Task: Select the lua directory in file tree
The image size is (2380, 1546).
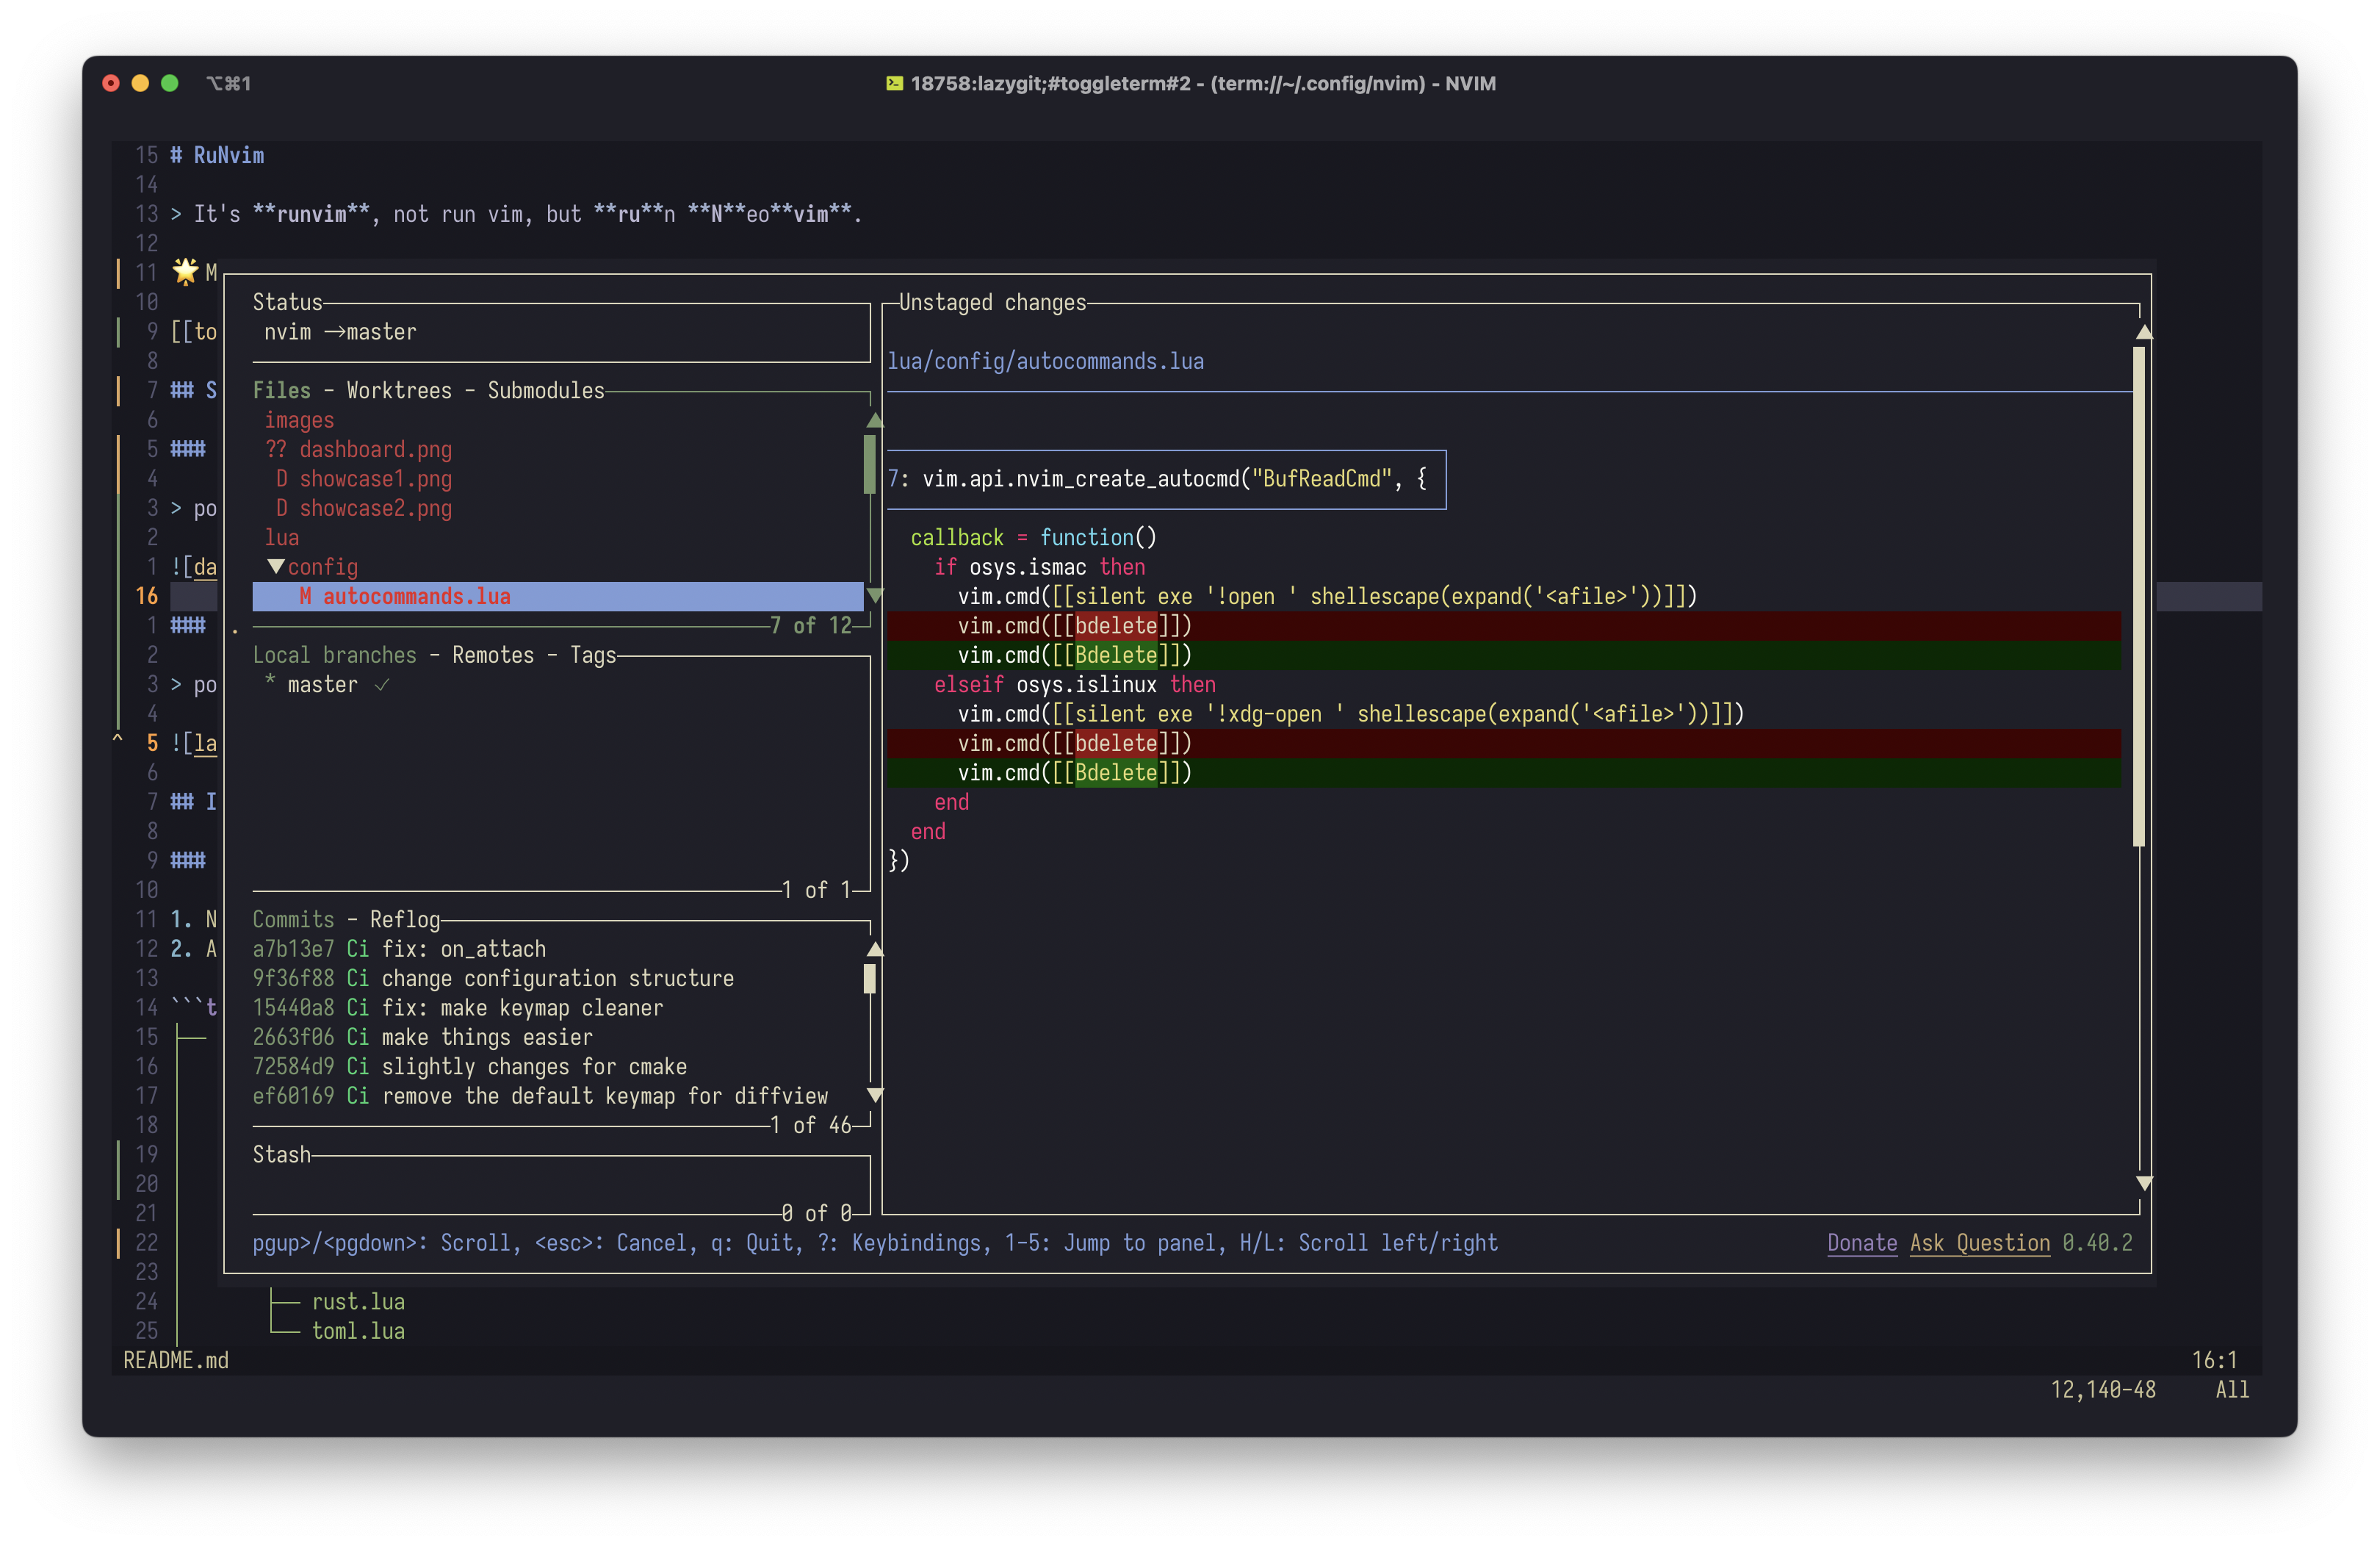Action: click(x=282, y=538)
